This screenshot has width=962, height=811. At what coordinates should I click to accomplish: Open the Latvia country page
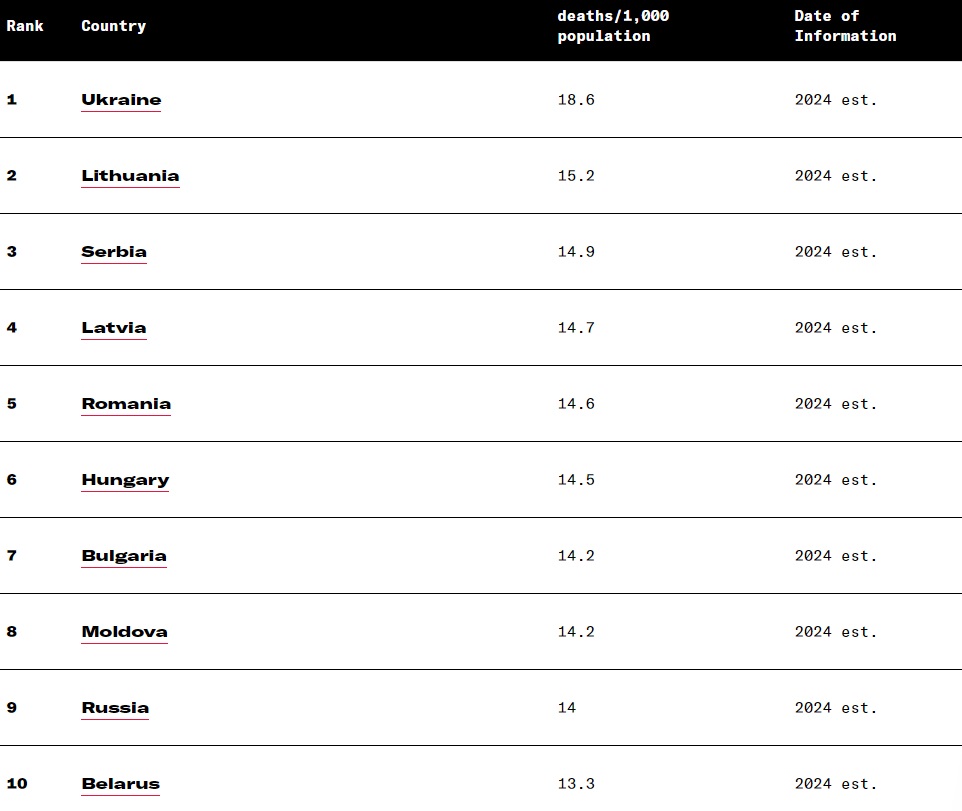point(114,328)
